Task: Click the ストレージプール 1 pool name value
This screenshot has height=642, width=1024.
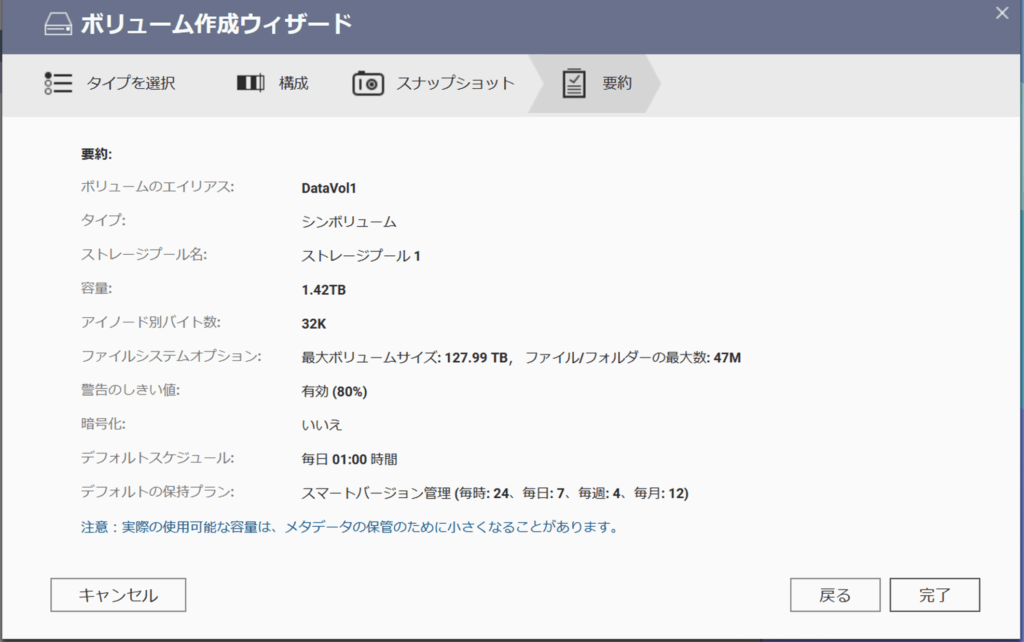Action: pos(361,255)
